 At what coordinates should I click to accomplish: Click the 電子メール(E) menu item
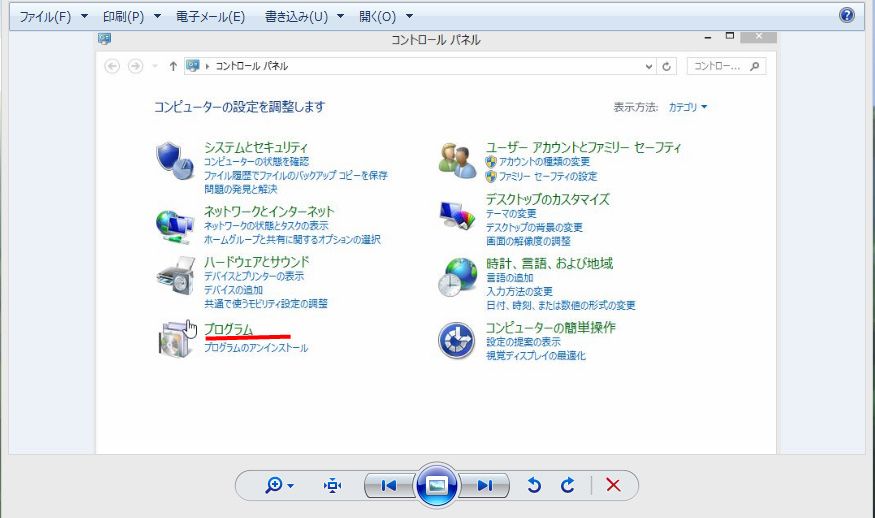click(210, 17)
